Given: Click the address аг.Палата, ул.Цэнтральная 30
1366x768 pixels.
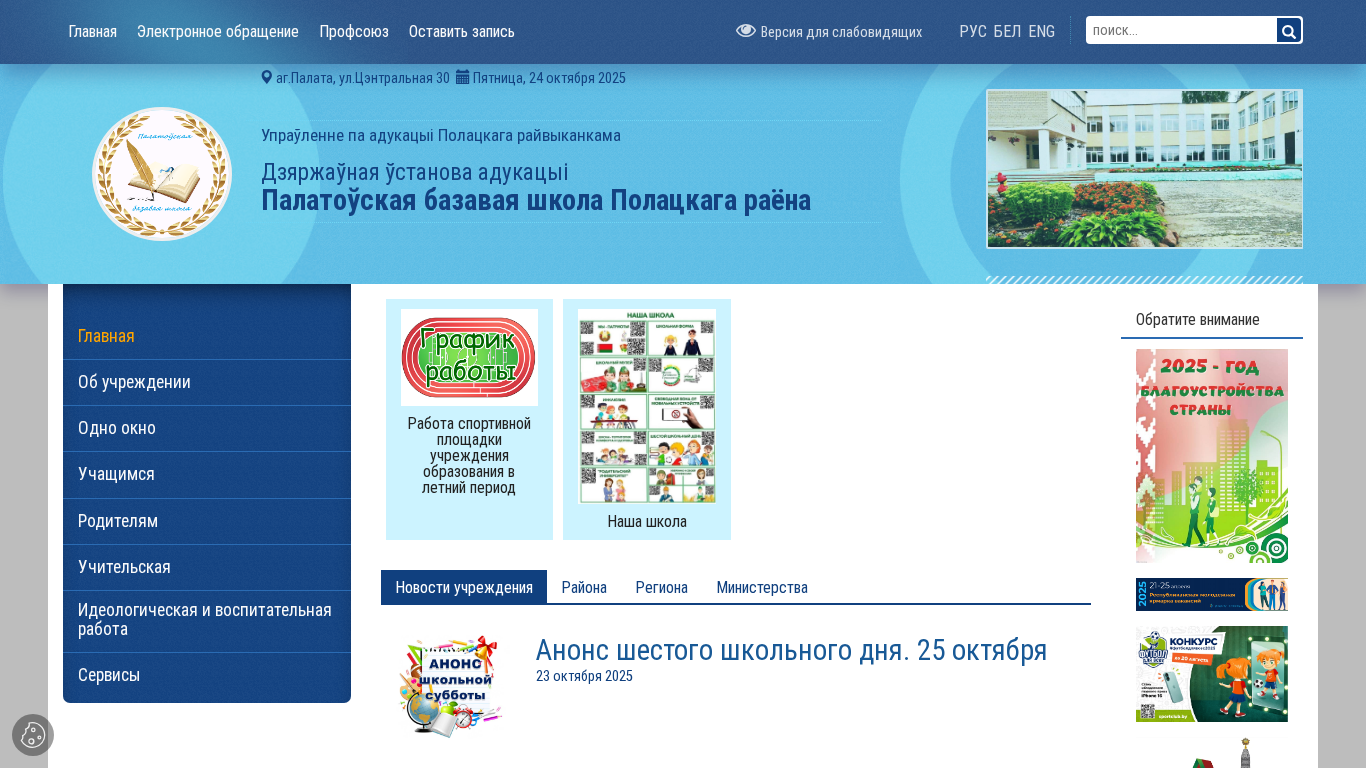Looking at the screenshot, I should click(363, 78).
